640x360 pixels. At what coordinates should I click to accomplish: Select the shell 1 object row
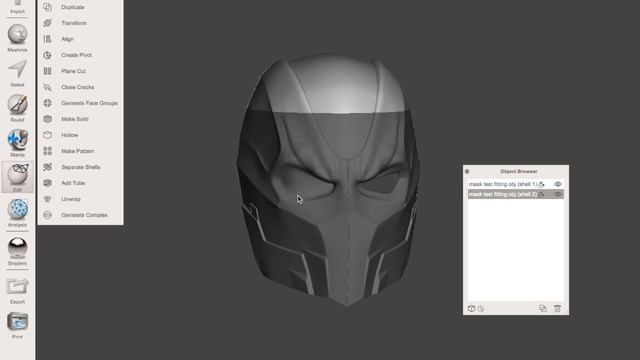tap(516, 184)
